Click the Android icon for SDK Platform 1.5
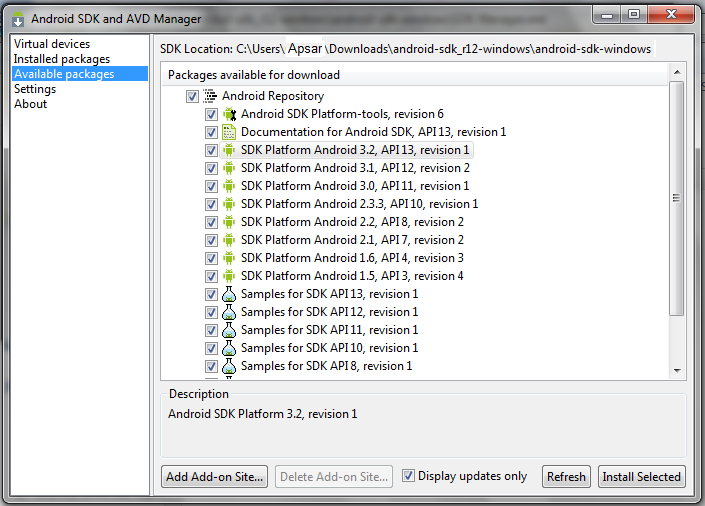The image size is (705, 506). (229, 276)
